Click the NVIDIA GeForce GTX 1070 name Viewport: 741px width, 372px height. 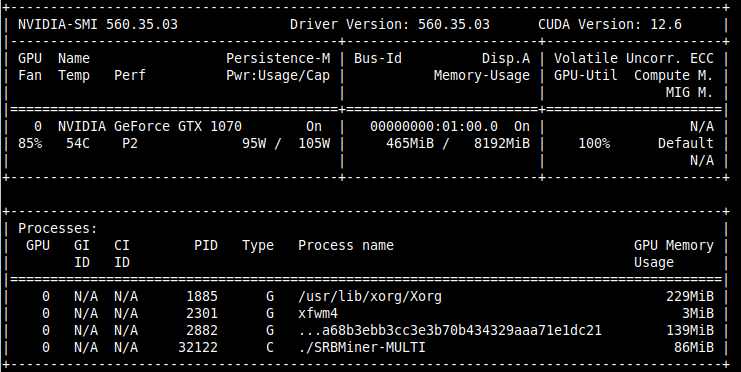(x=150, y=126)
